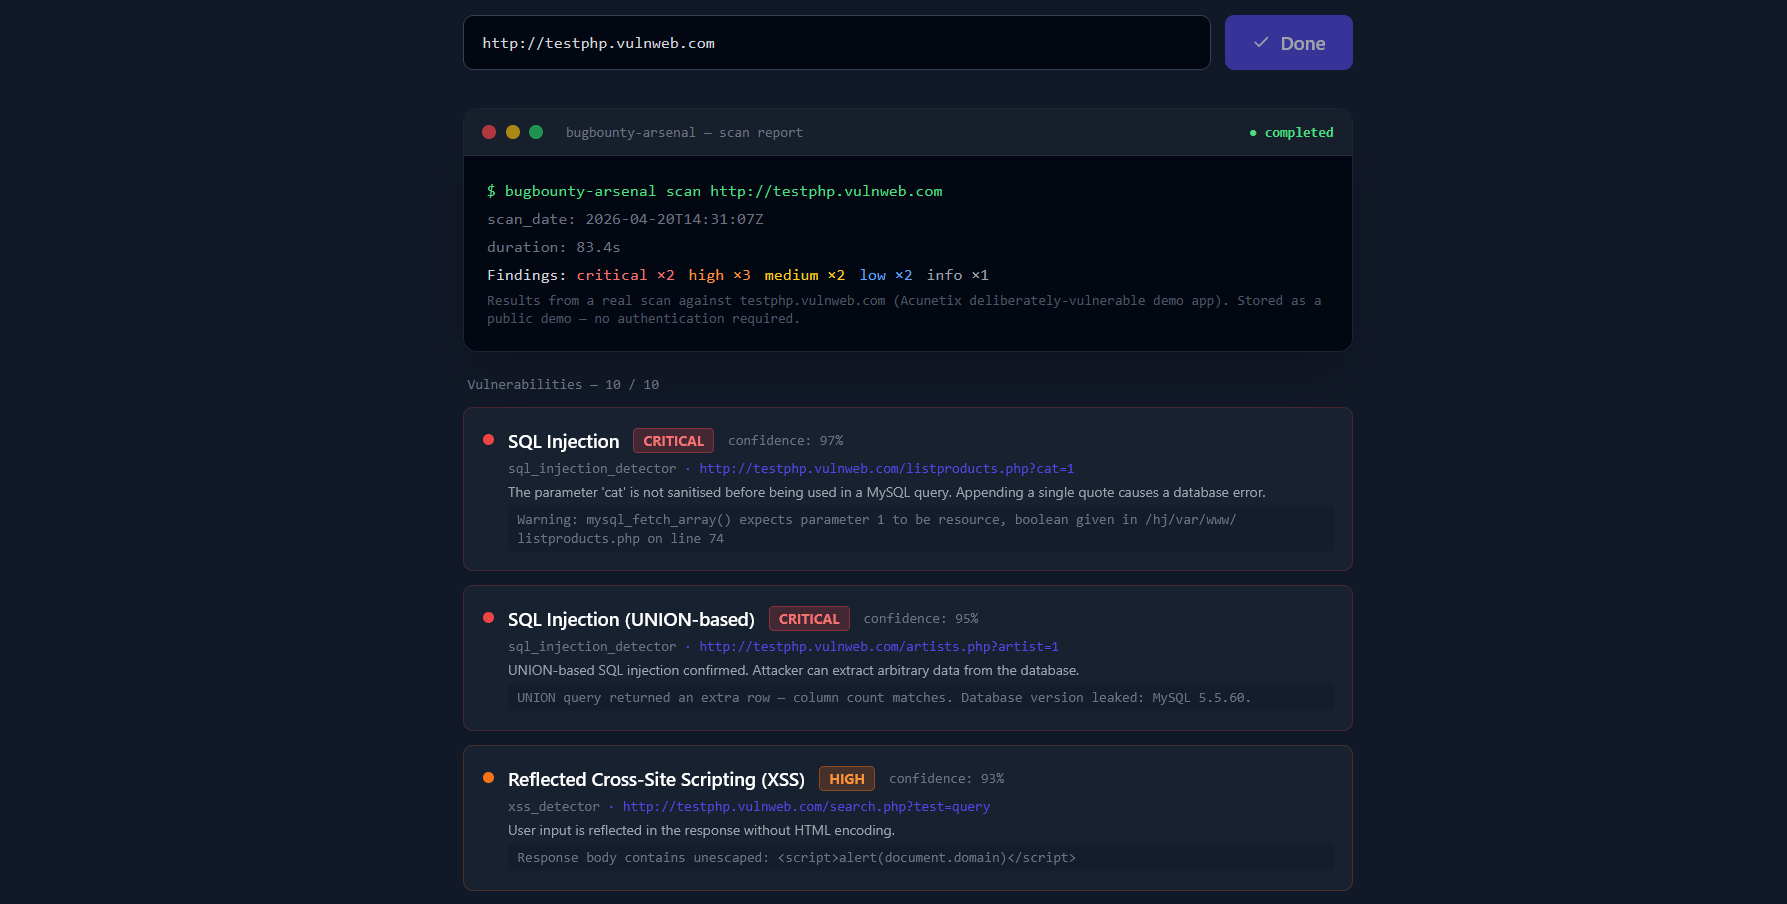Click the UNION query evidence block
Image resolution: width=1787 pixels, height=904 pixels.
pos(920,698)
